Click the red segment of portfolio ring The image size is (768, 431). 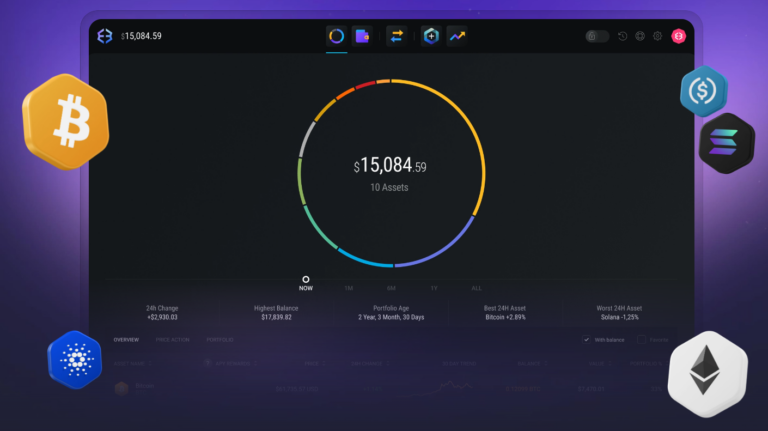[x=365, y=85]
